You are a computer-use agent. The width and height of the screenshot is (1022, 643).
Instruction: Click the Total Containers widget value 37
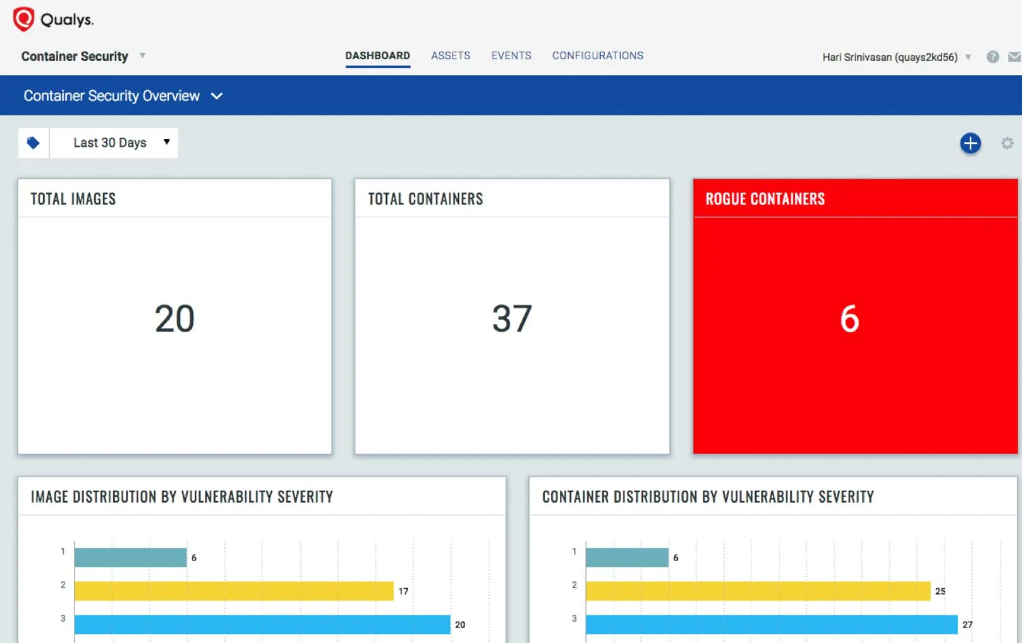pos(512,318)
